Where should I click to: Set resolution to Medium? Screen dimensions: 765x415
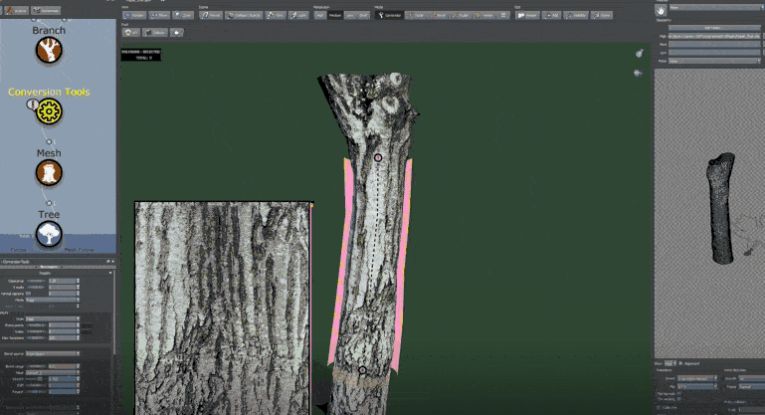click(x=335, y=16)
